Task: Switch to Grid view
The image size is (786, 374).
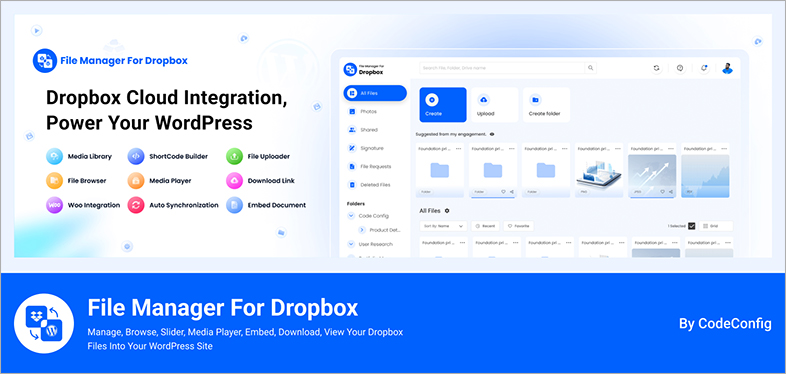Action: pyautogui.click(x=716, y=226)
